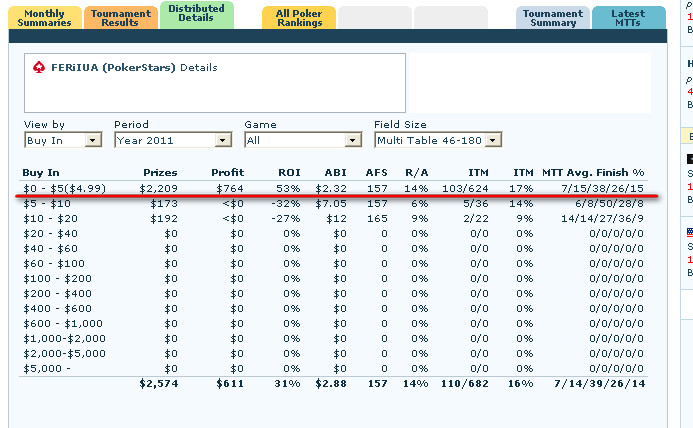Open the Tournament Results tab
The image size is (693, 428).
[120, 18]
